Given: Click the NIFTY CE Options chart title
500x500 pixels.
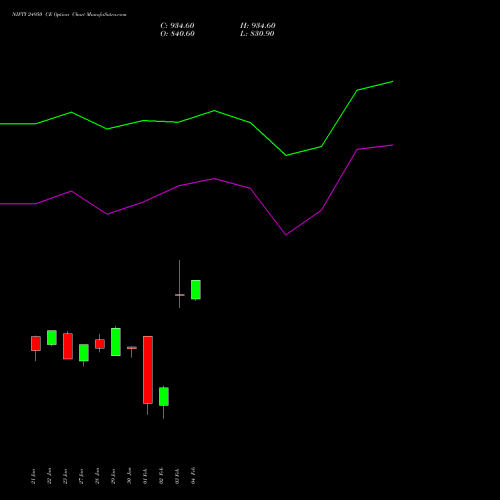Looking at the screenshot, I should point(69,14).
